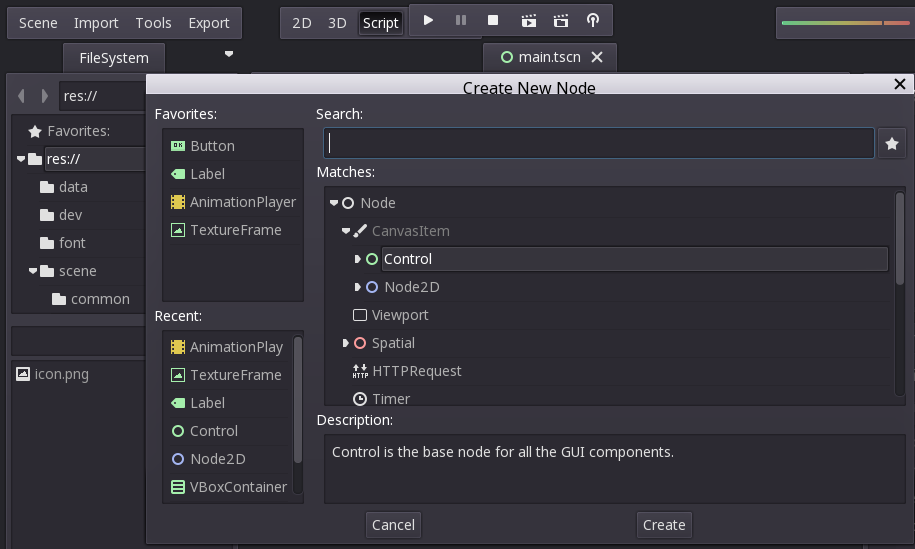Screen dimensions: 915x549
Task: Click the Recent list scrollbar
Action: pyautogui.click(x=298, y=400)
